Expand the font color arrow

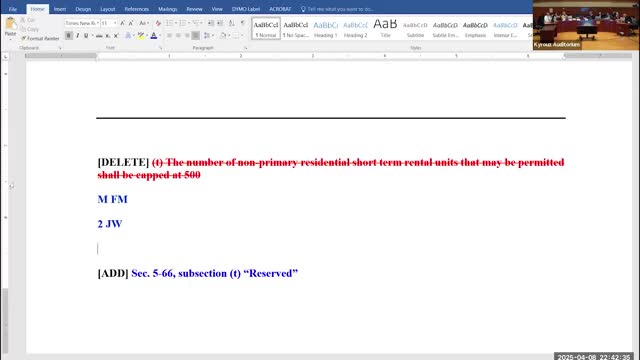160,36
